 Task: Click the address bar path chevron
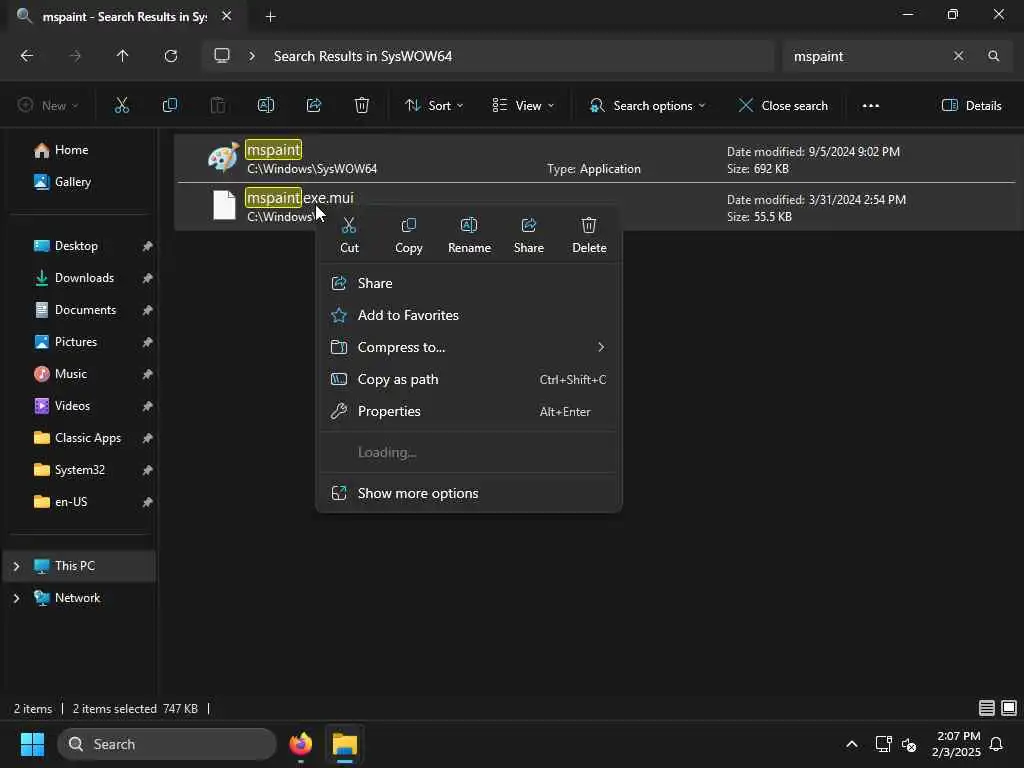click(x=252, y=56)
